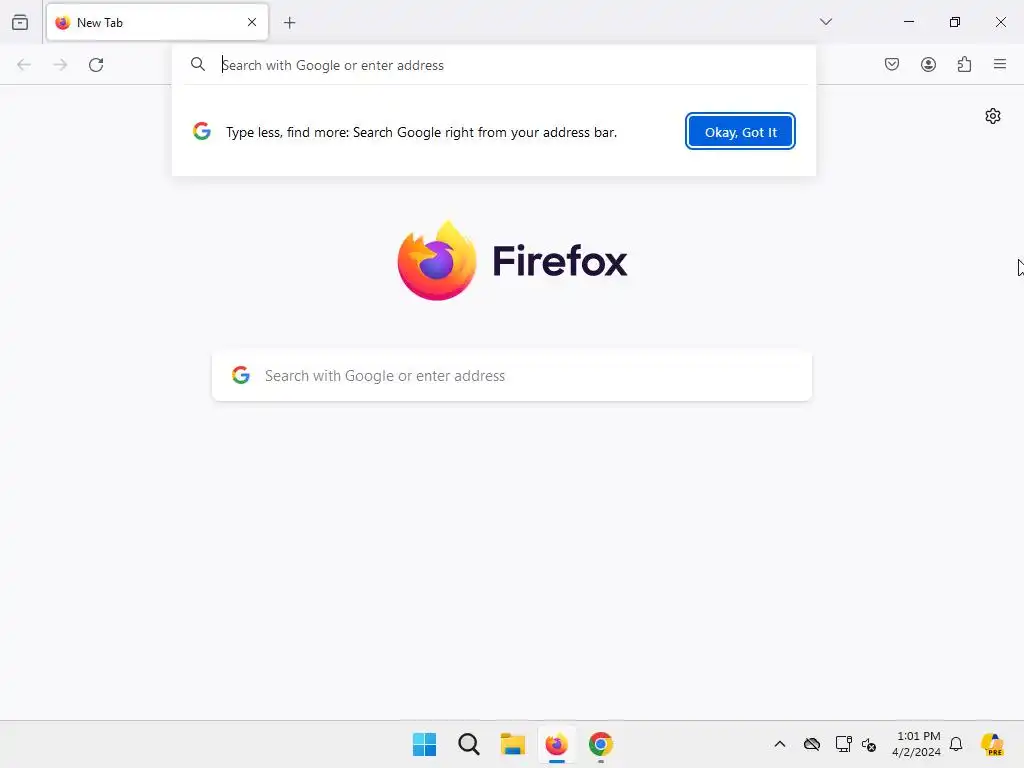Open the network display tray icon
This screenshot has height=768, width=1024.
843,744
